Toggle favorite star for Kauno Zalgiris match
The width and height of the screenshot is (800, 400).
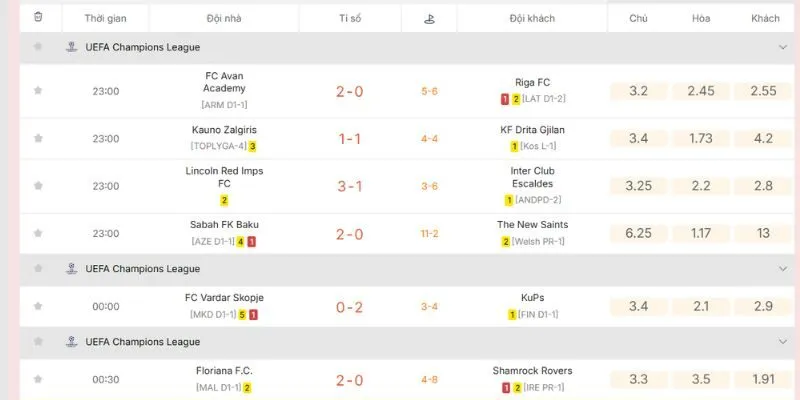pos(38,138)
